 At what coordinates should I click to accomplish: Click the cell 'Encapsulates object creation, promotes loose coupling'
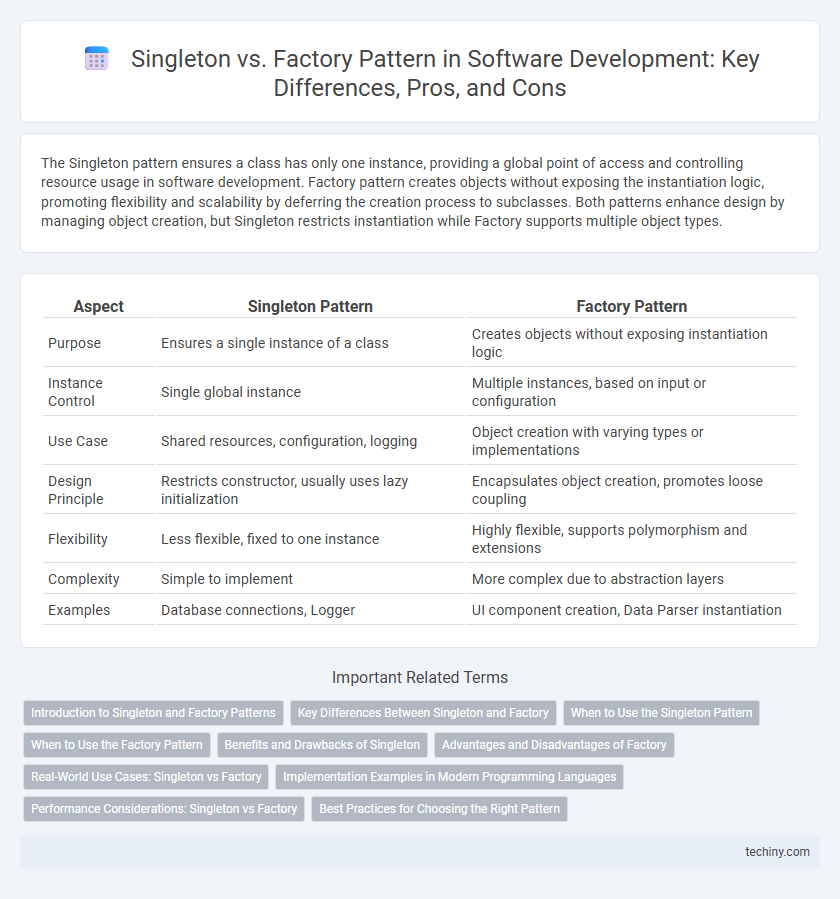[x=632, y=490]
